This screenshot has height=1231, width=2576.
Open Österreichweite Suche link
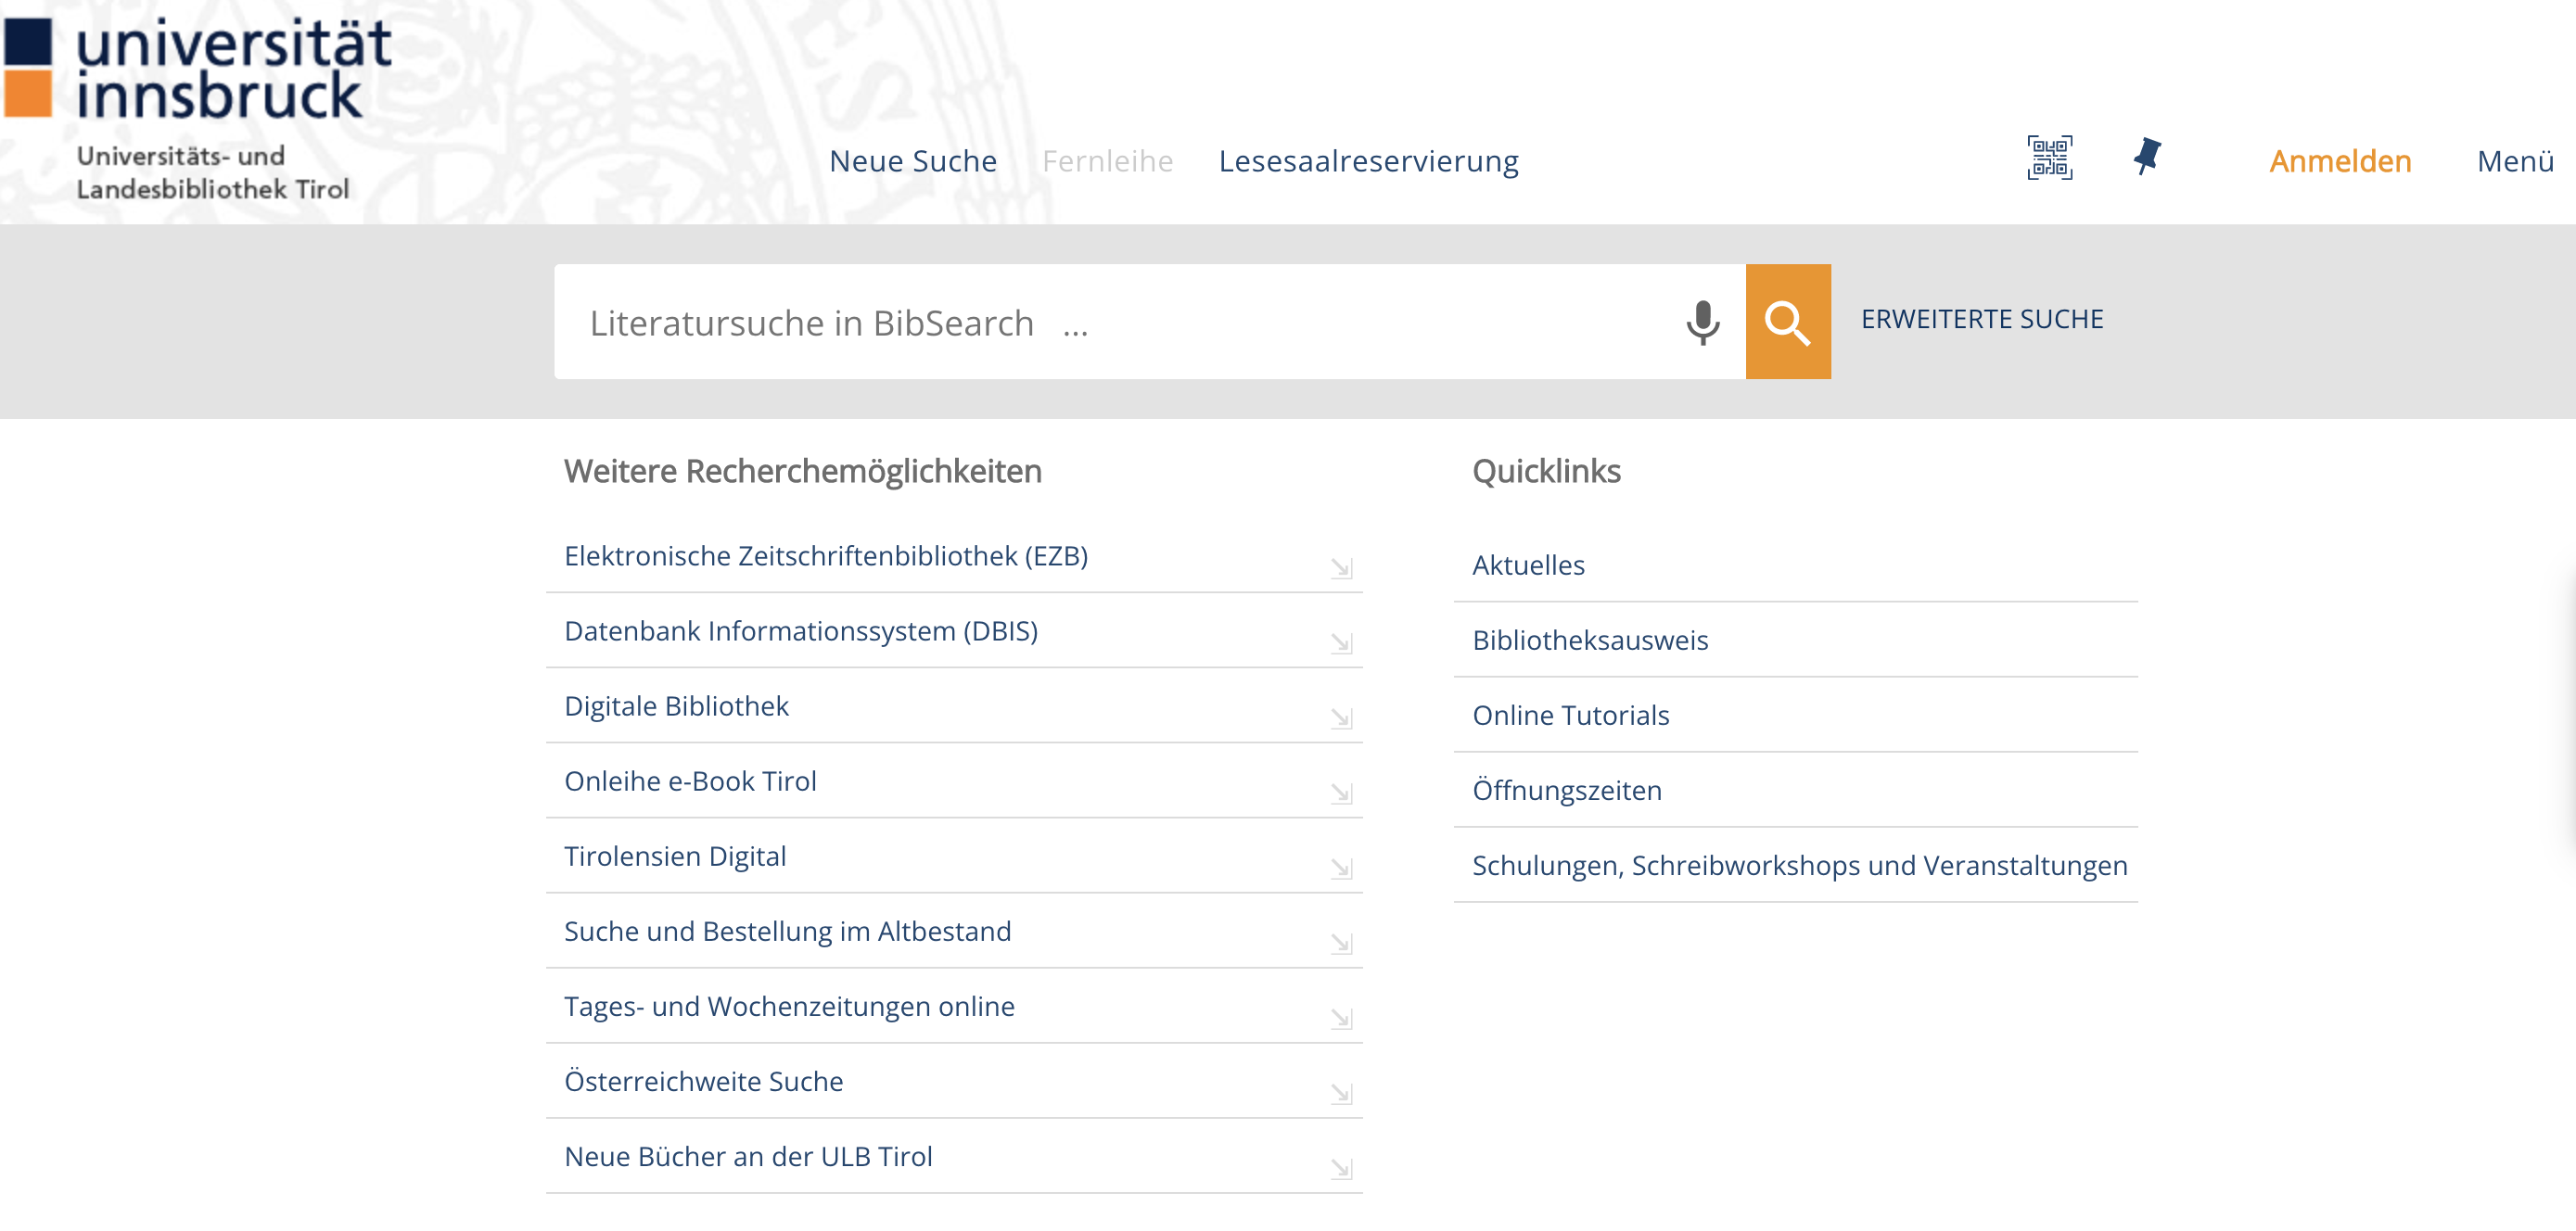(x=704, y=1081)
